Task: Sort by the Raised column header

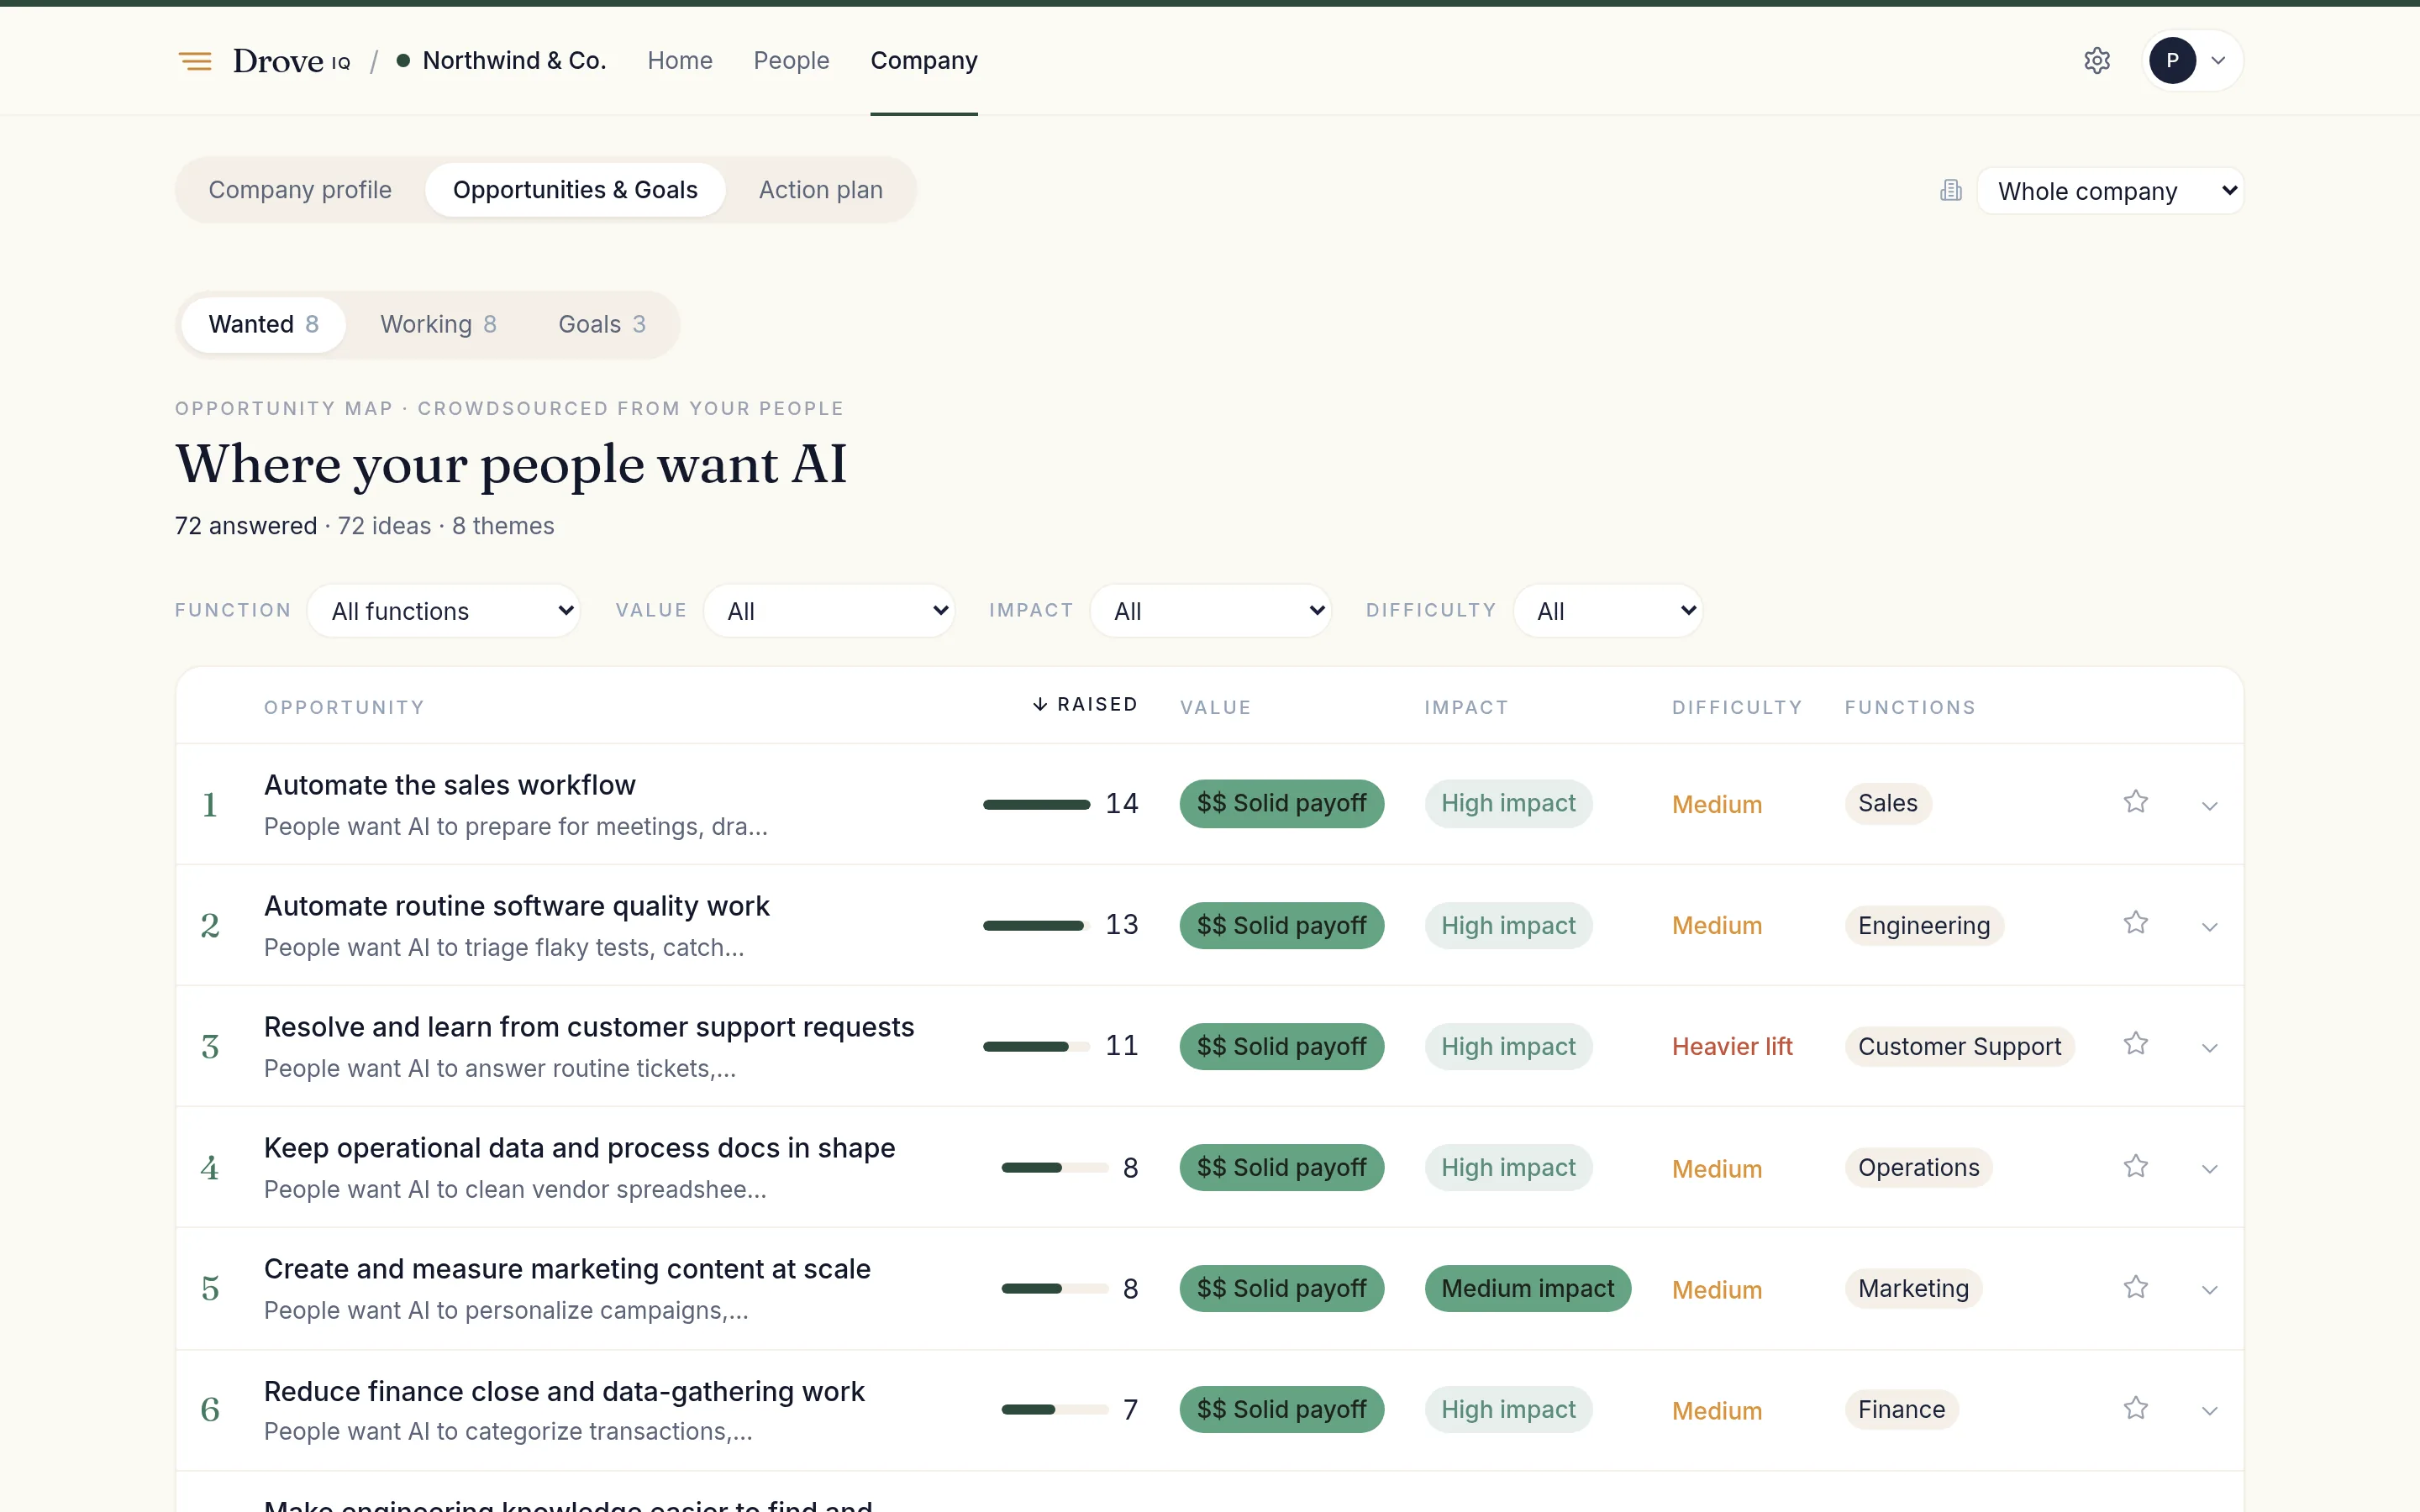Action: point(1085,705)
